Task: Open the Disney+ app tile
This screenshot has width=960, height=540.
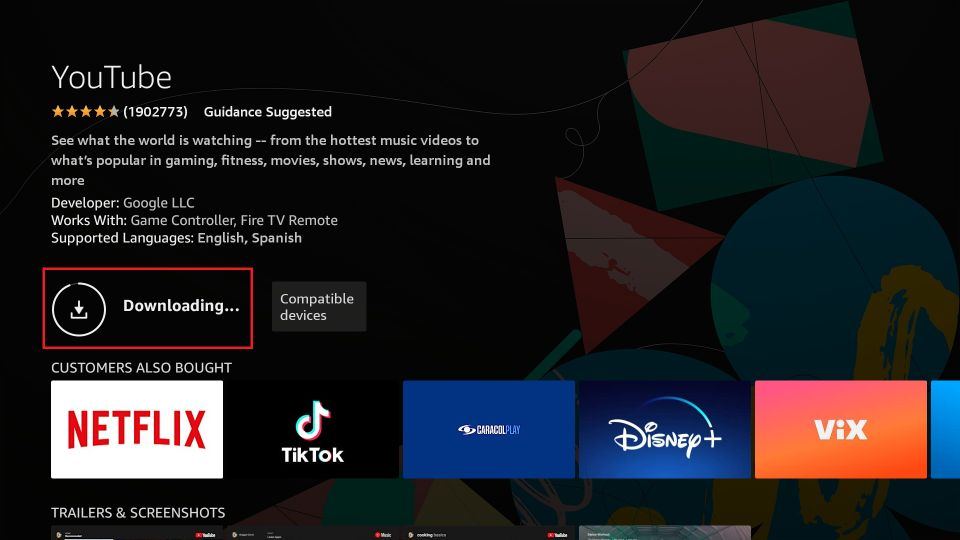Action: click(x=665, y=429)
